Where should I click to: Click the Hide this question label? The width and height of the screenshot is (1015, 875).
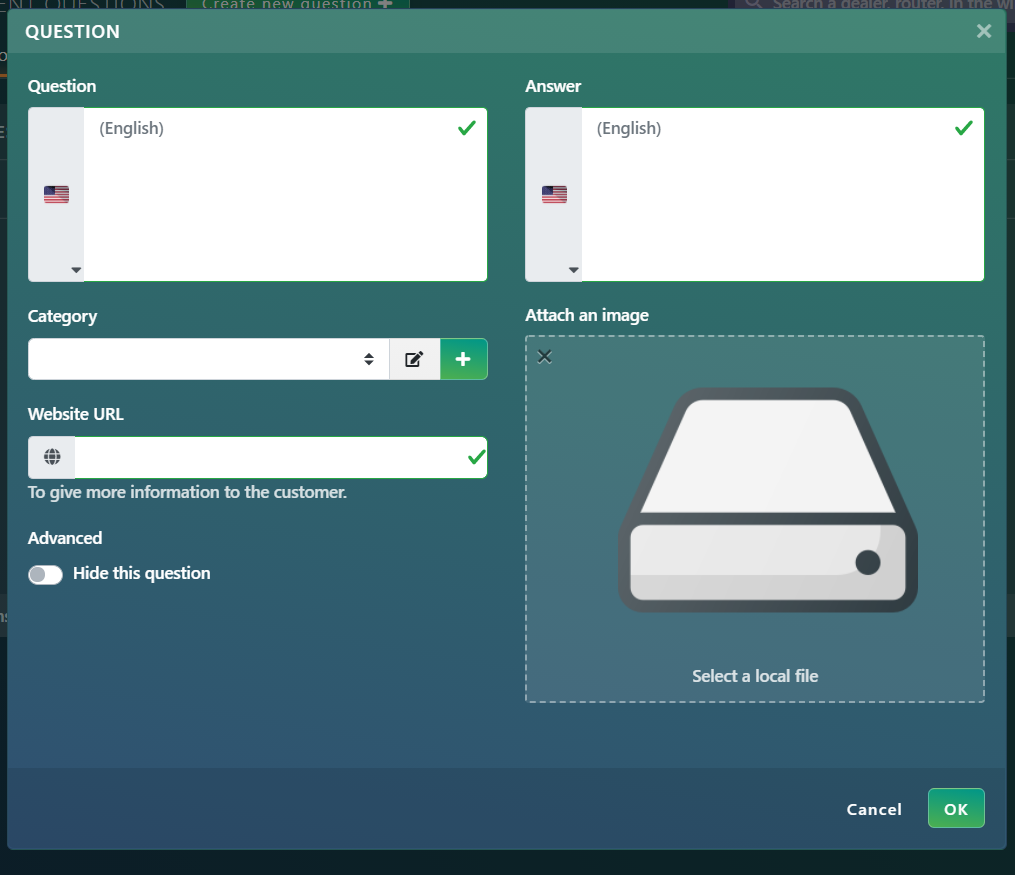click(x=142, y=573)
